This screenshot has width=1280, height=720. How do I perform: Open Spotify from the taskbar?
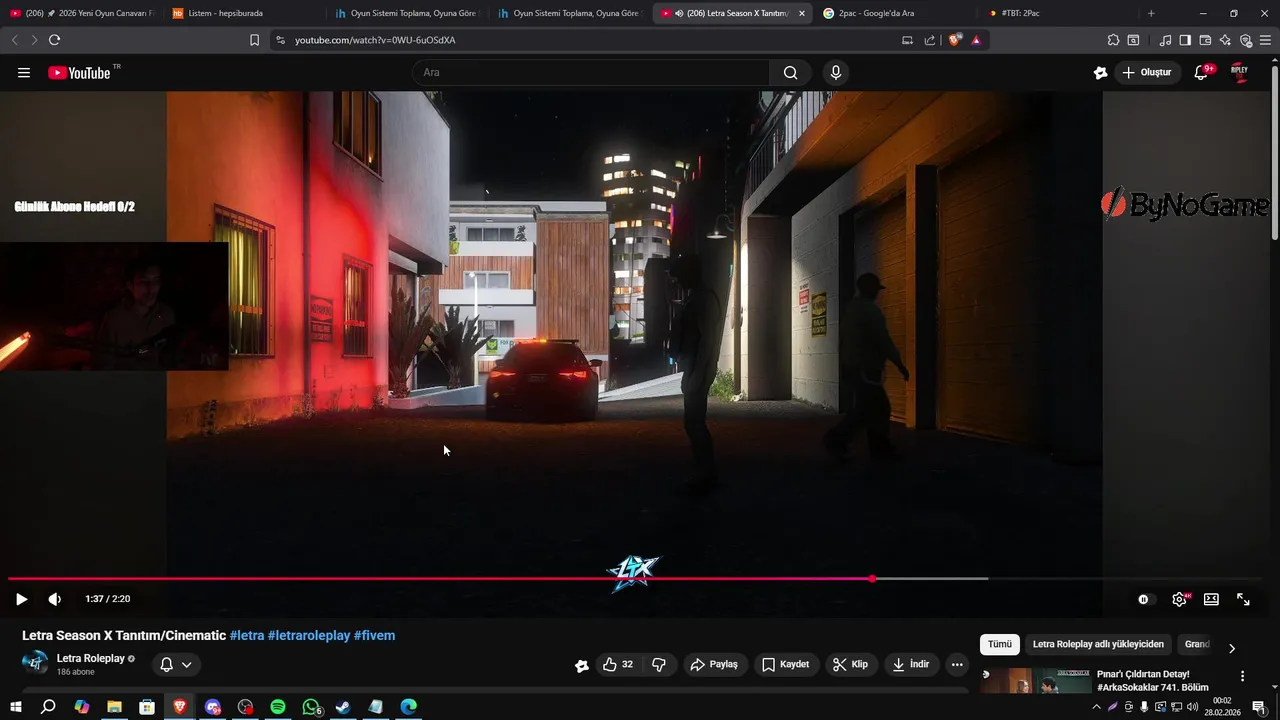click(278, 707)
